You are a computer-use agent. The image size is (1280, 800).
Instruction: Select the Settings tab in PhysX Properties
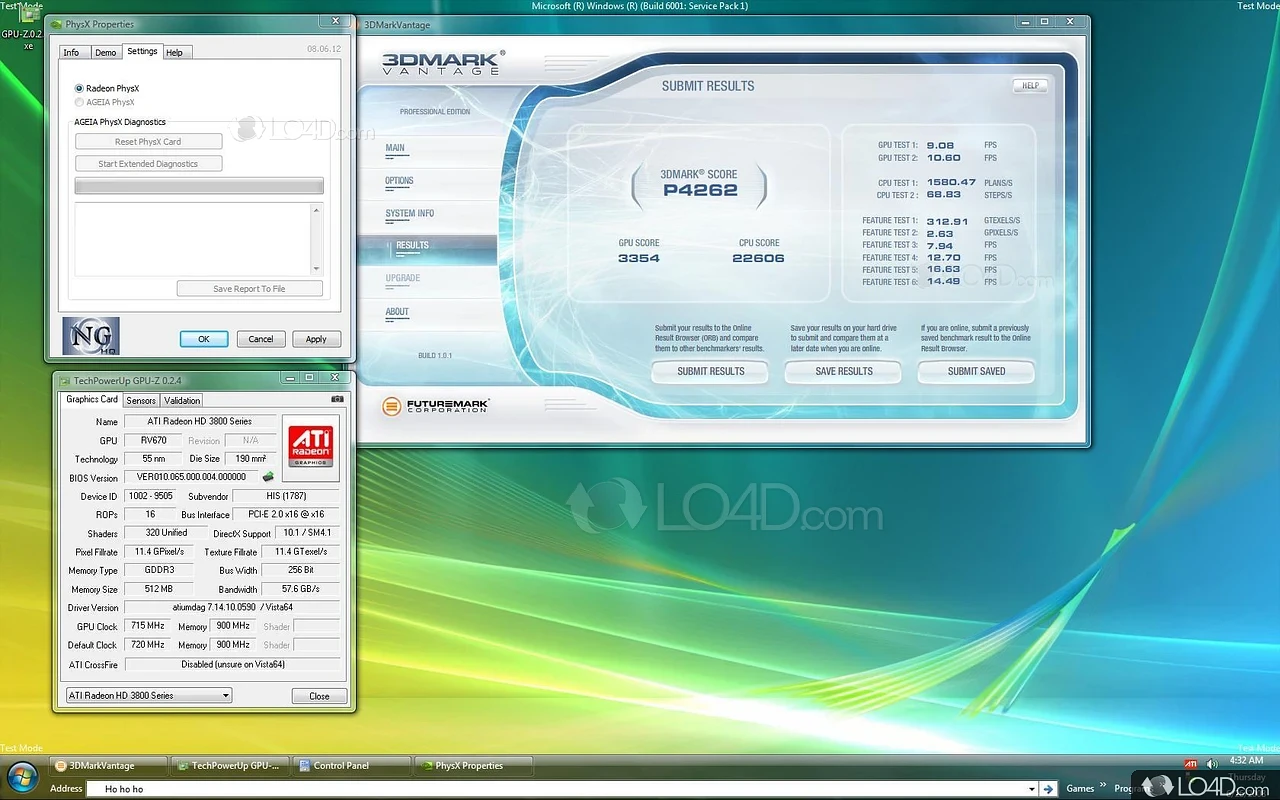click(x=142, y=51)
